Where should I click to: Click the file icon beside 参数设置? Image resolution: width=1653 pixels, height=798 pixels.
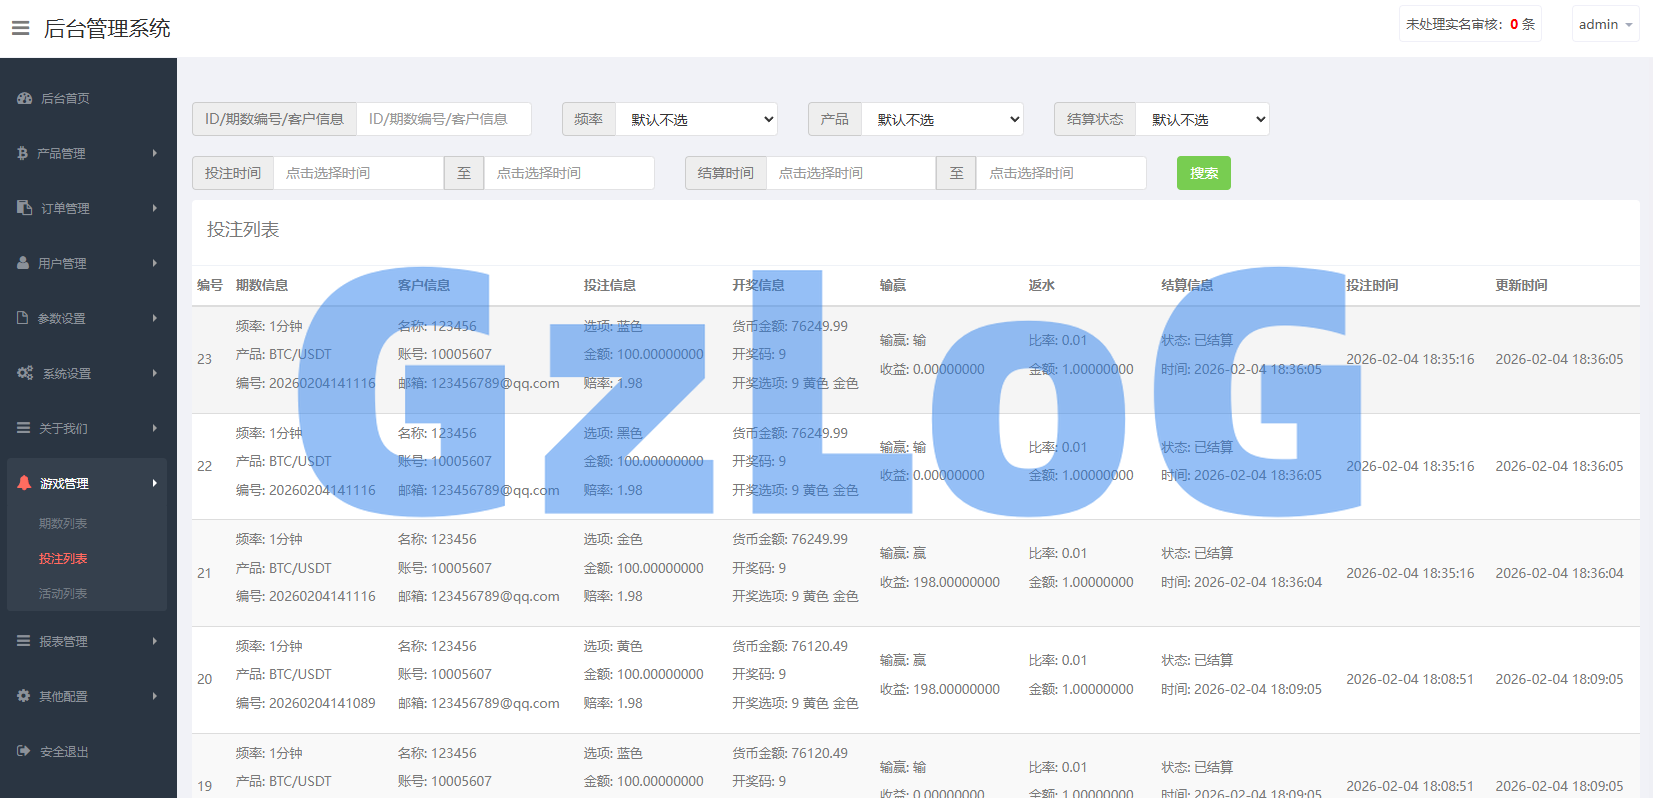point(23,318)
